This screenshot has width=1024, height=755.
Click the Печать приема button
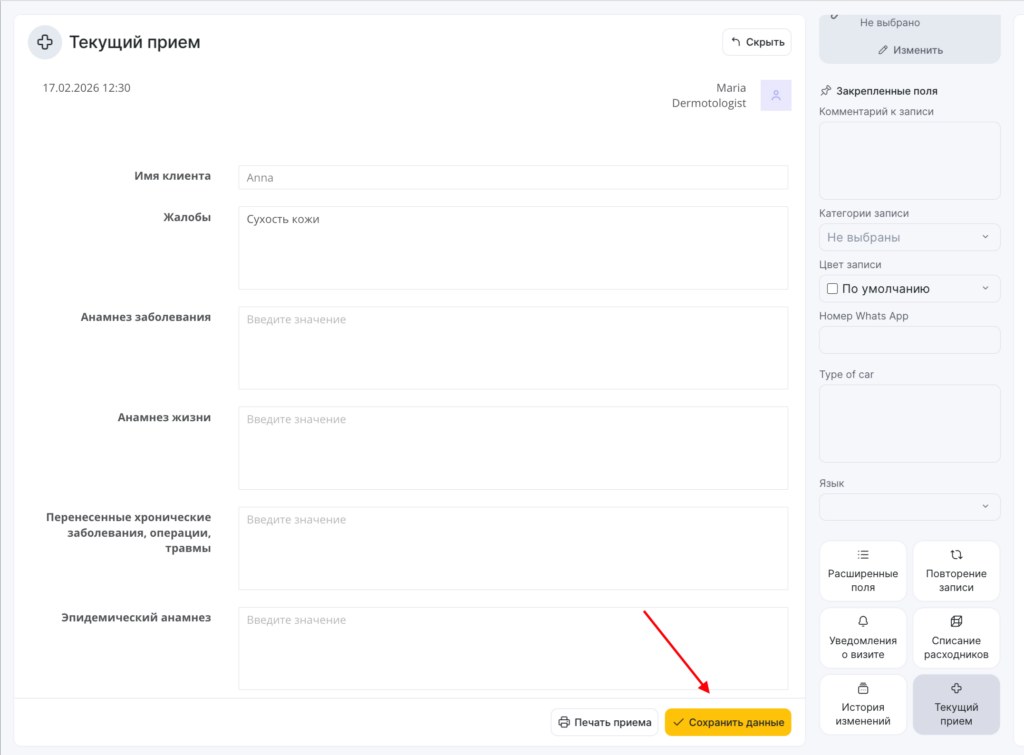(605, 722)
